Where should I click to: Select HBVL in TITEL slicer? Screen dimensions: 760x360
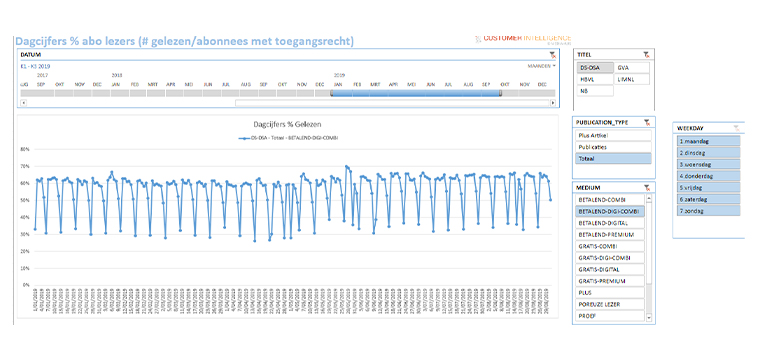(x=595, y=79)
